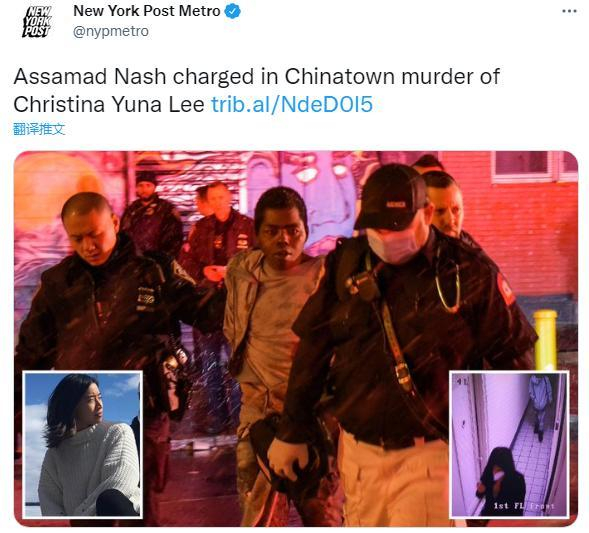Viewport: 589px width, 533px height.
Task: Open the inset photo of woman in white sweater
Action: coord(82,445)
